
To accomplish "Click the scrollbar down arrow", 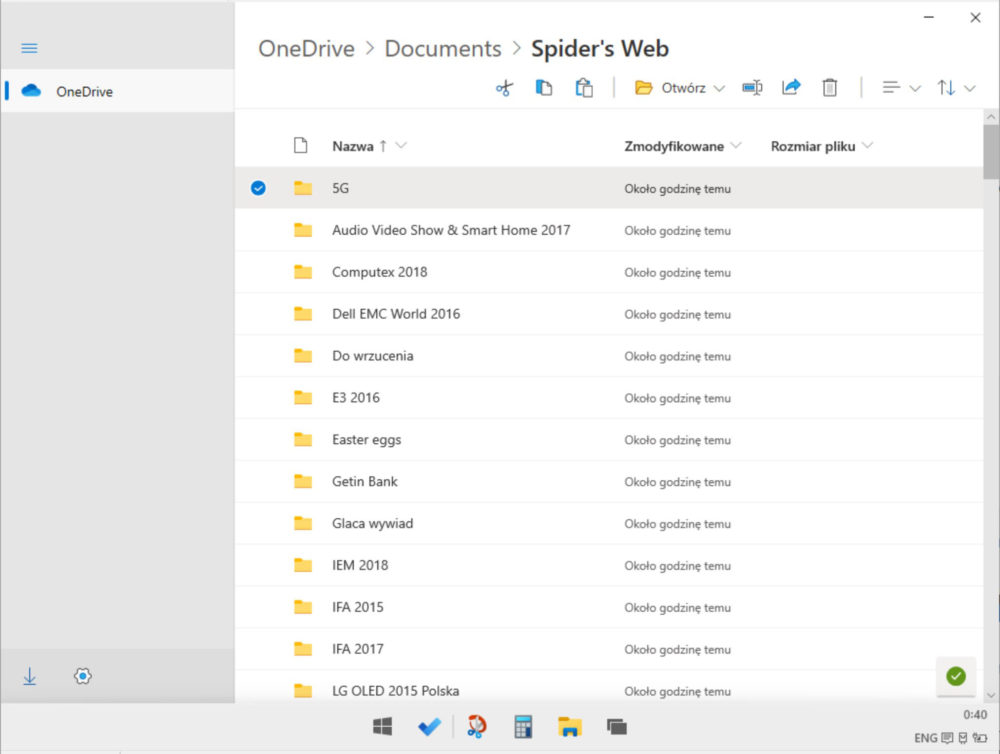I will 990,695.
